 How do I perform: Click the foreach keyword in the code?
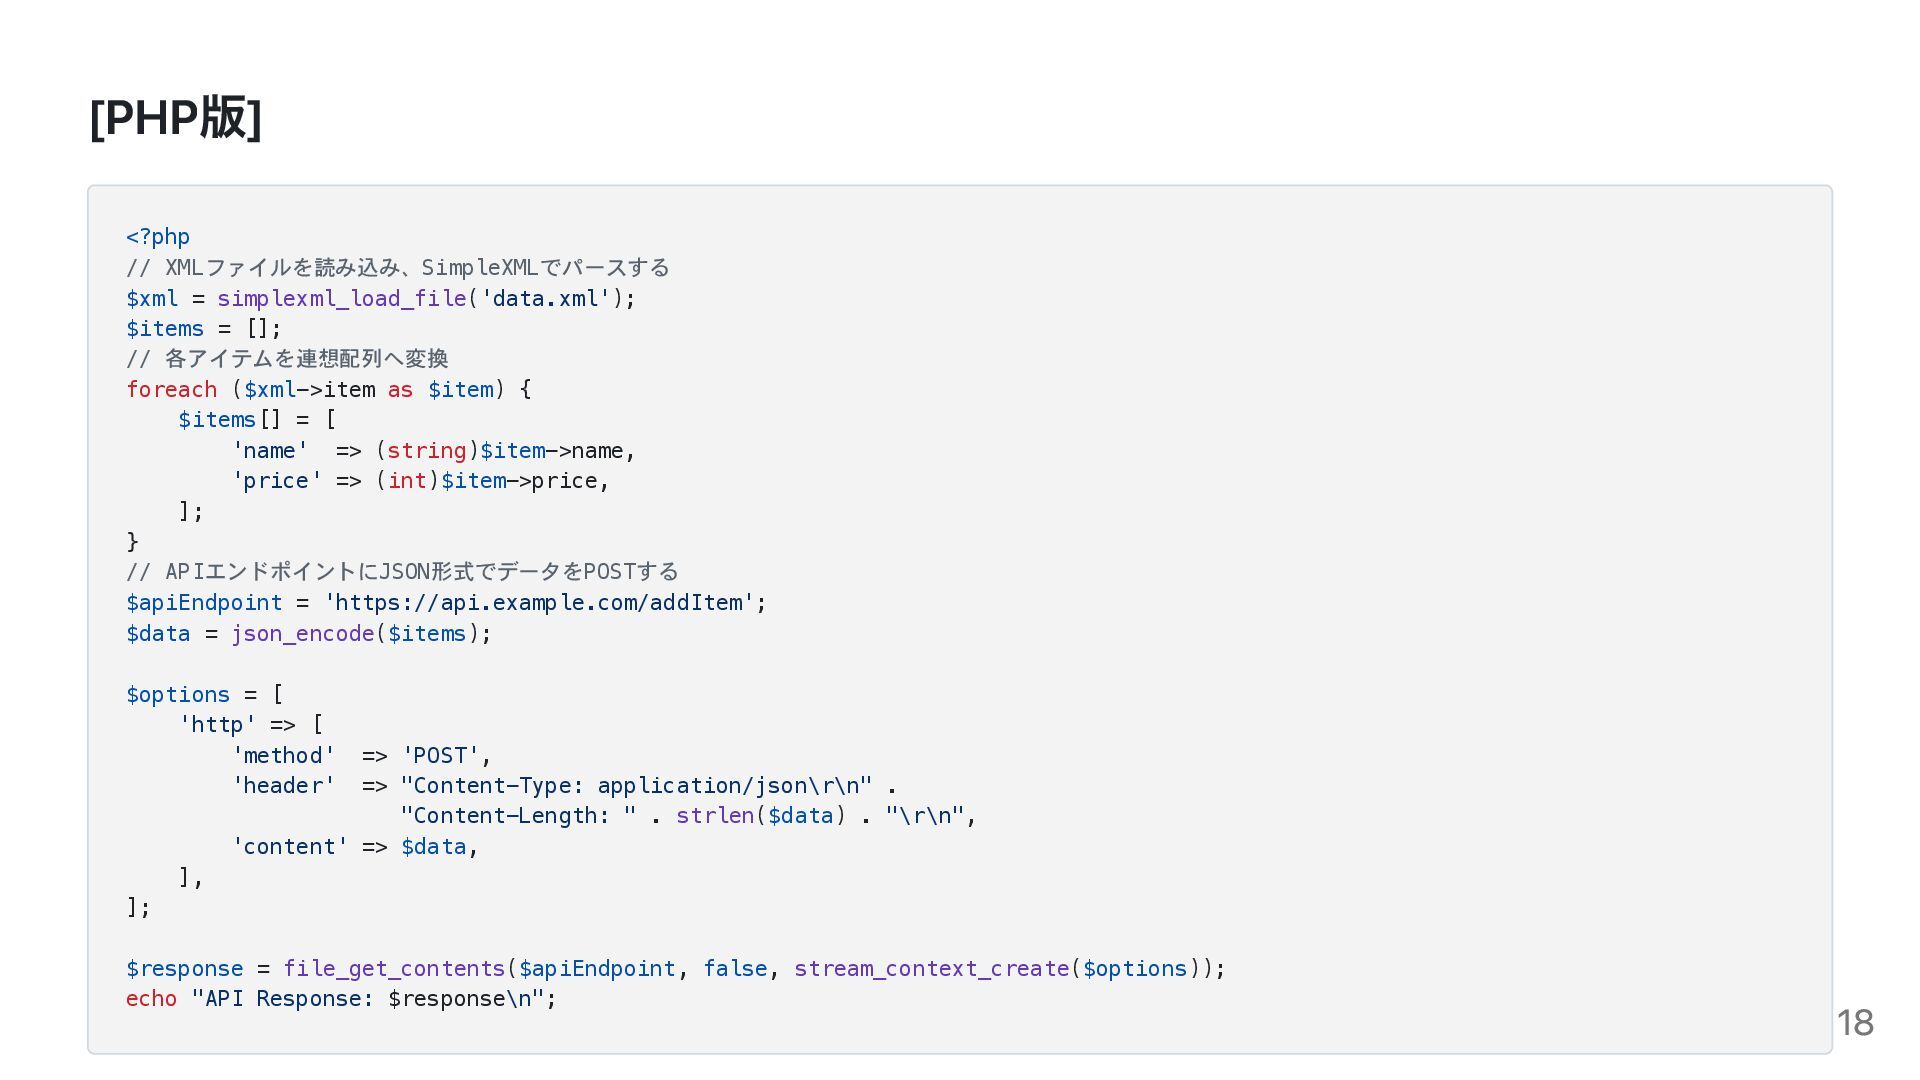tap(171, 389)
